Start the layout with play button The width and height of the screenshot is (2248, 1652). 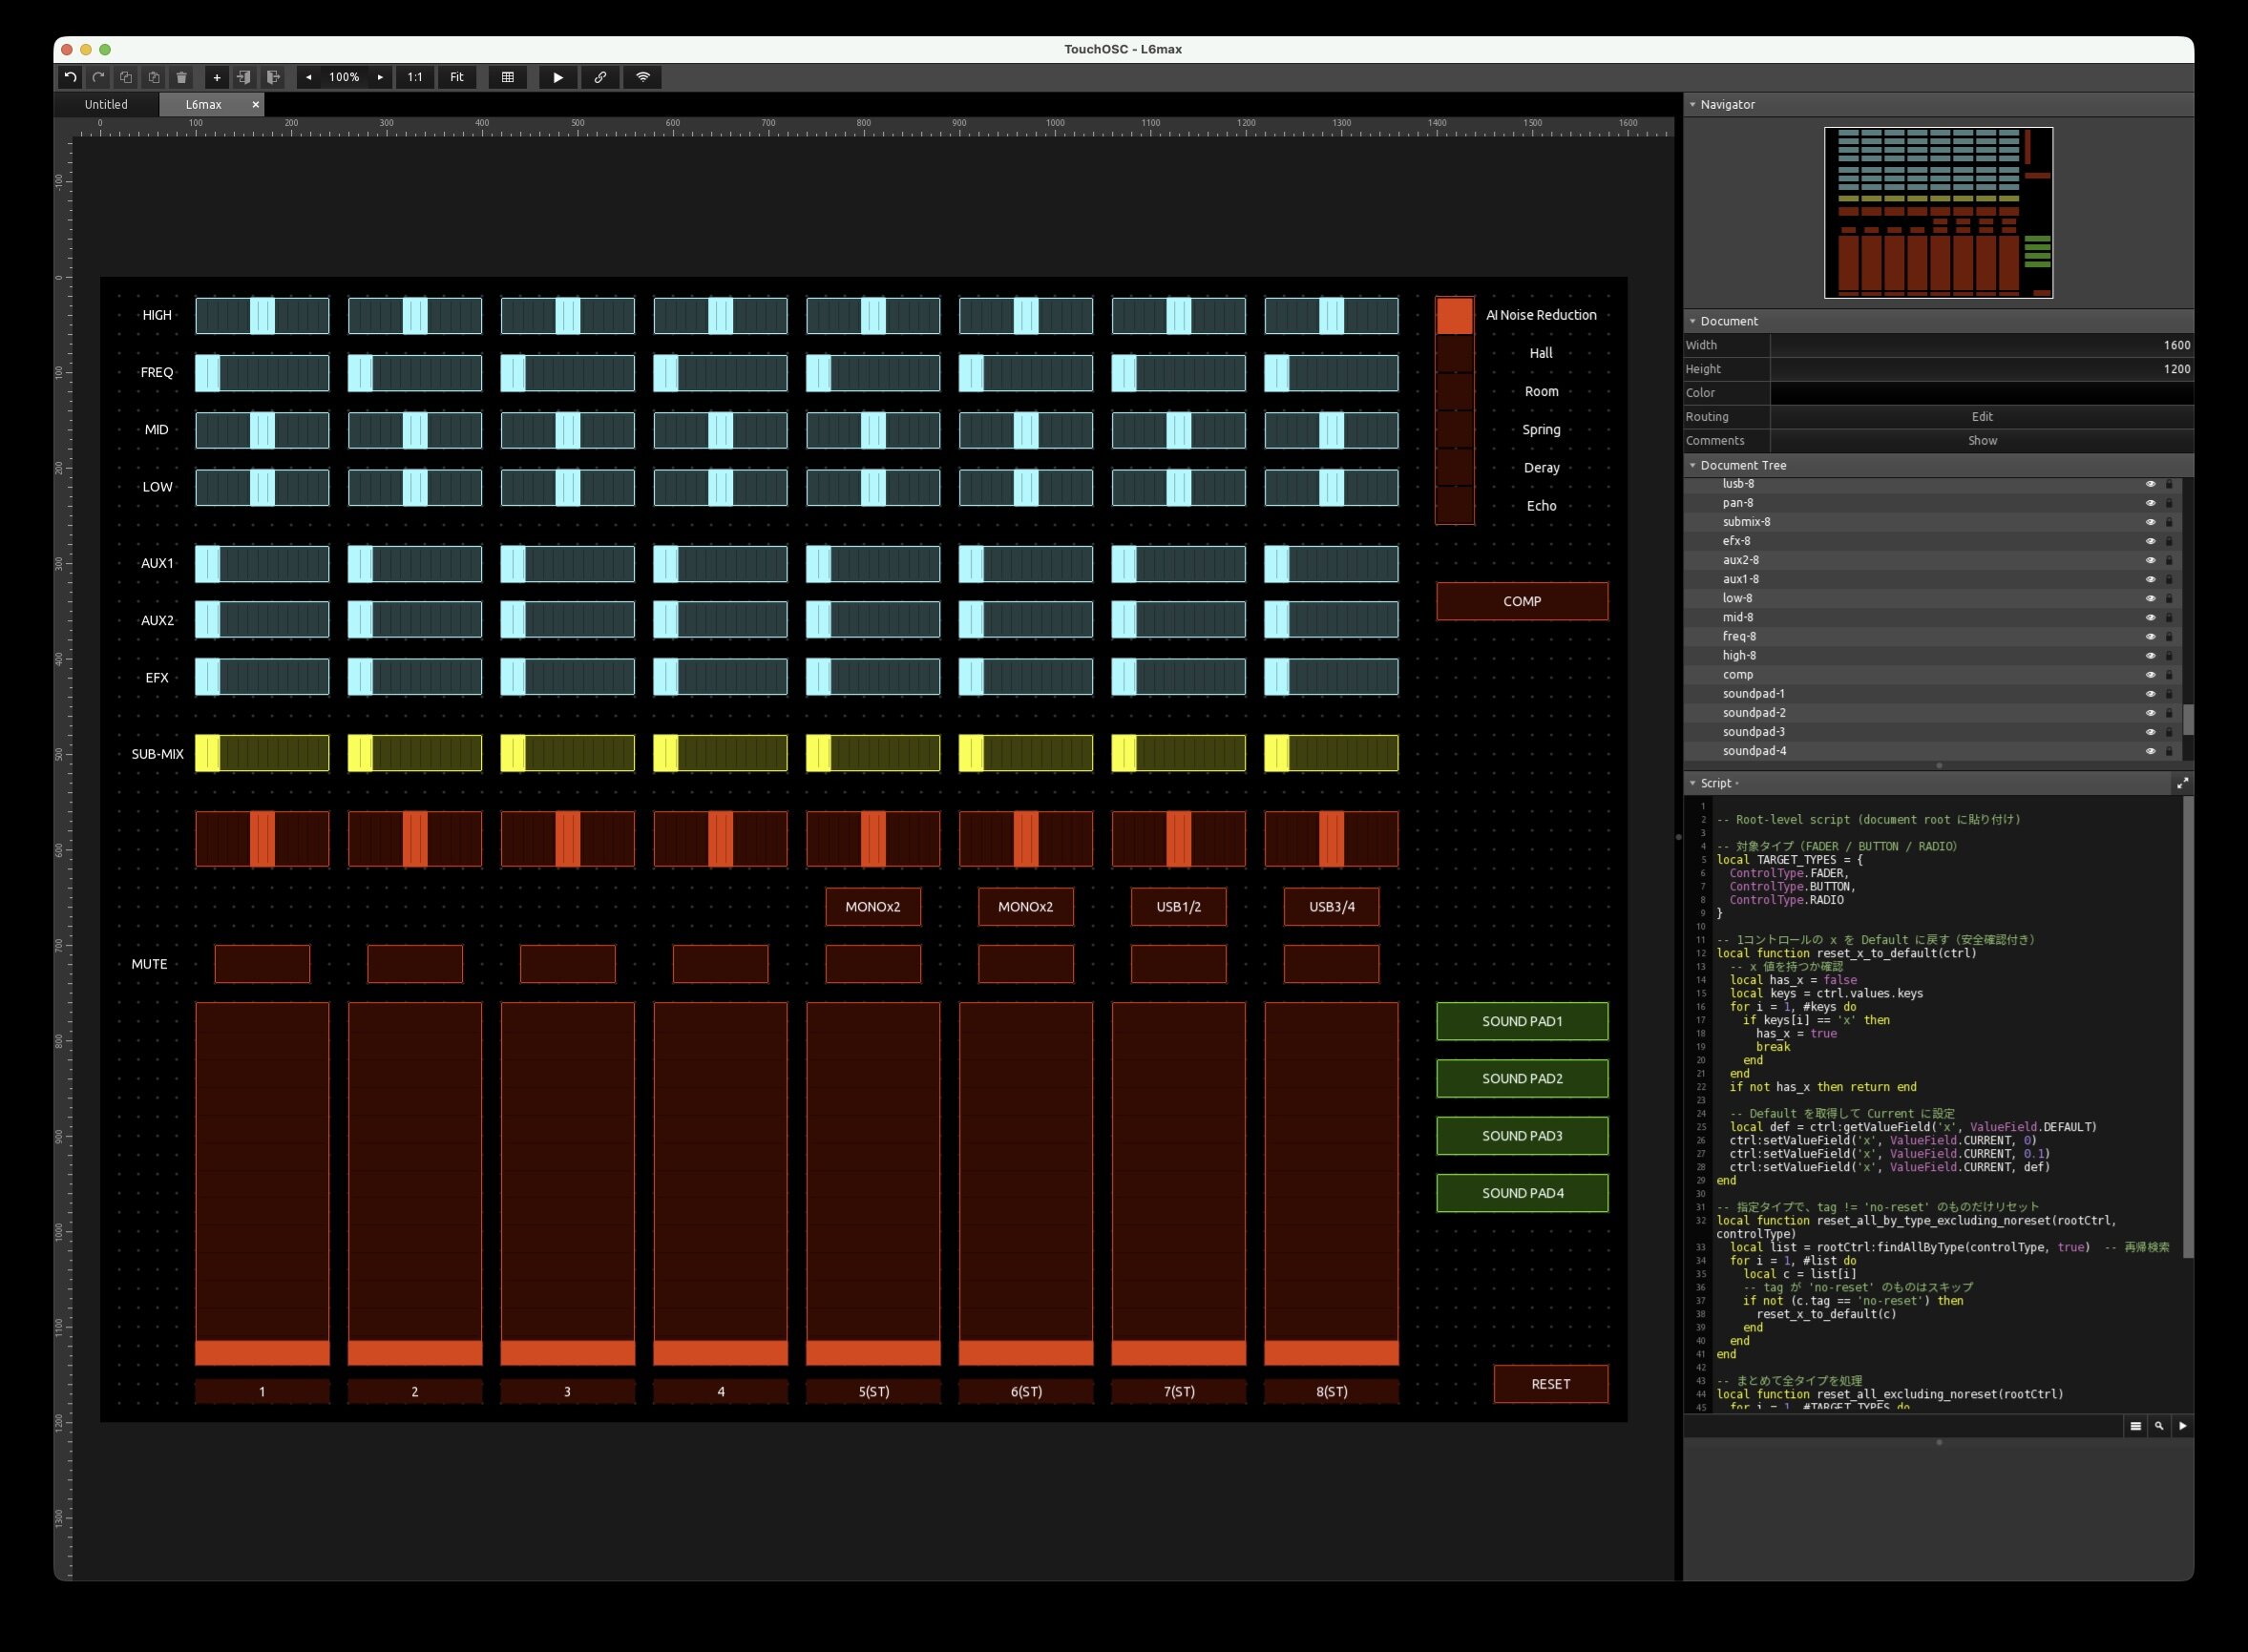[558, 77]
